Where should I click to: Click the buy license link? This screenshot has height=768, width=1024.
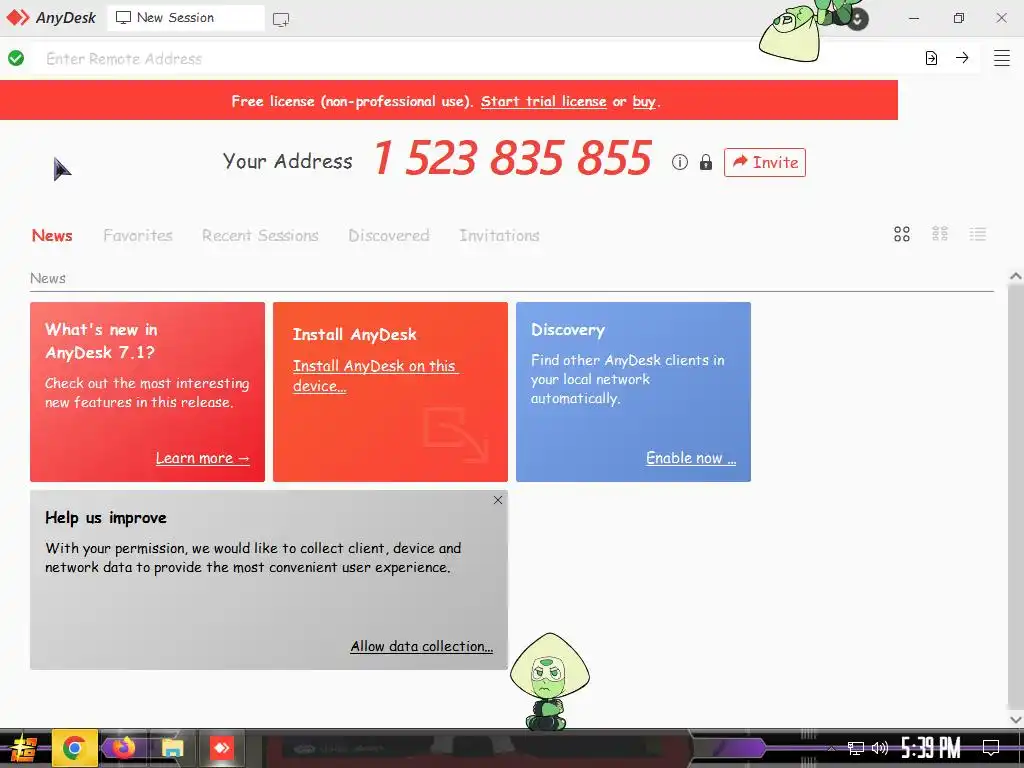[644, 101]
